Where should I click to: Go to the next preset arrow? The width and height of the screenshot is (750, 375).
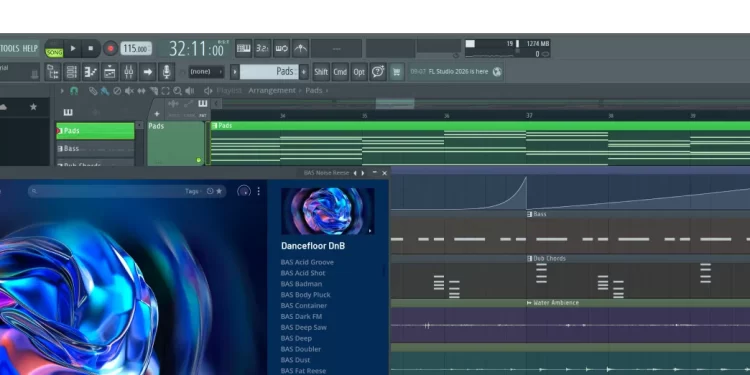click(x=363, y=173)
